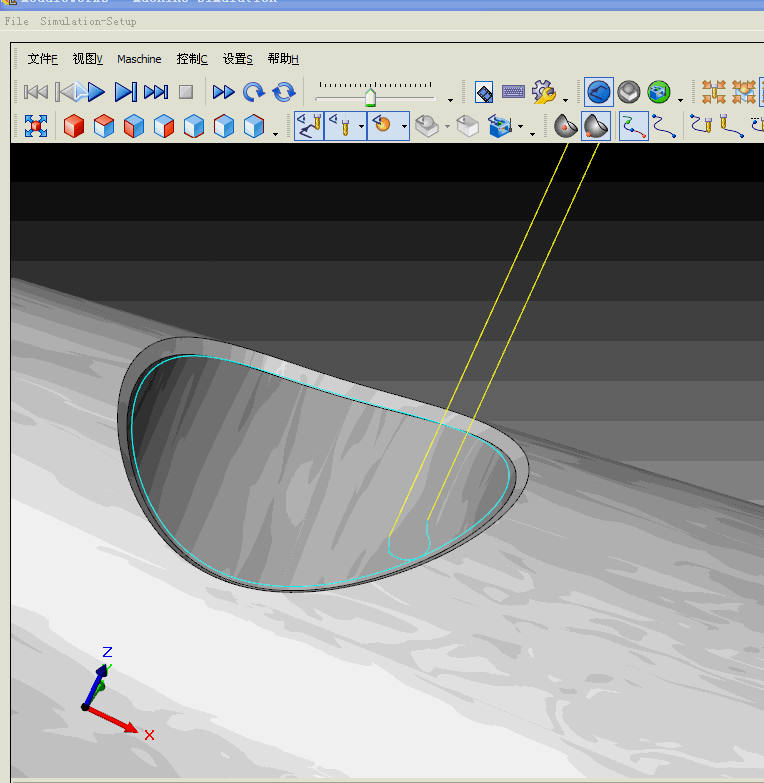Expand arrow beside blue machine box icon
Image resolution: width=764 pixels, height=783 pixels.
point(520,126)
